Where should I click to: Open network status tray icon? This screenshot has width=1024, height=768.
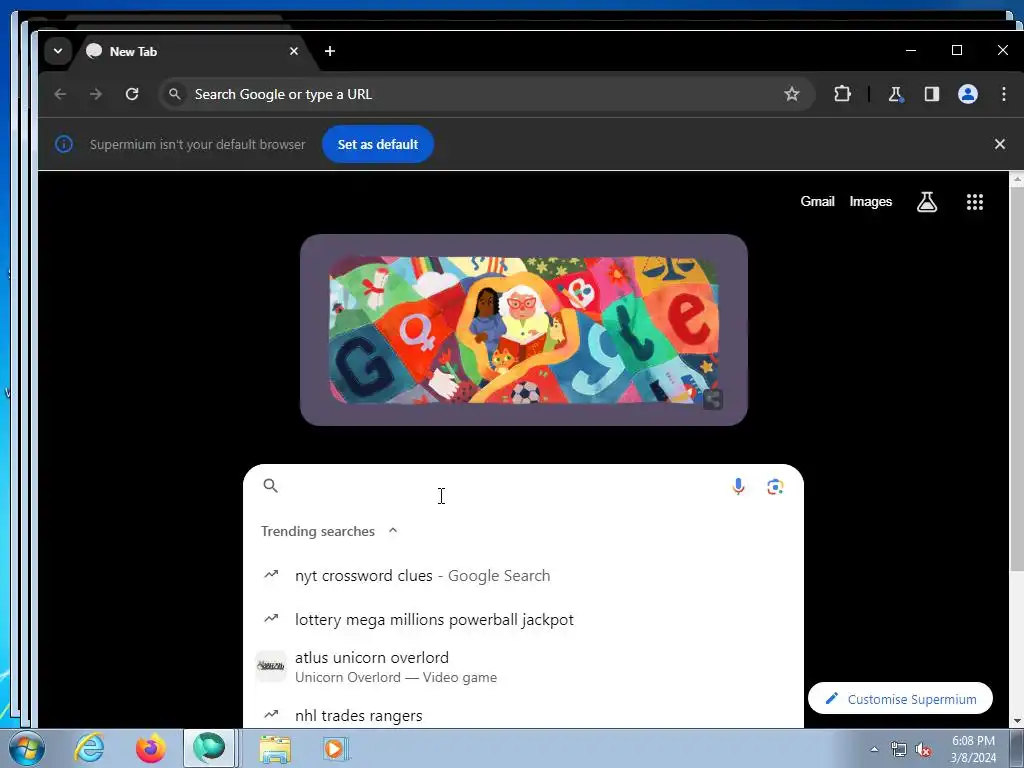click(x=899, y=749)
